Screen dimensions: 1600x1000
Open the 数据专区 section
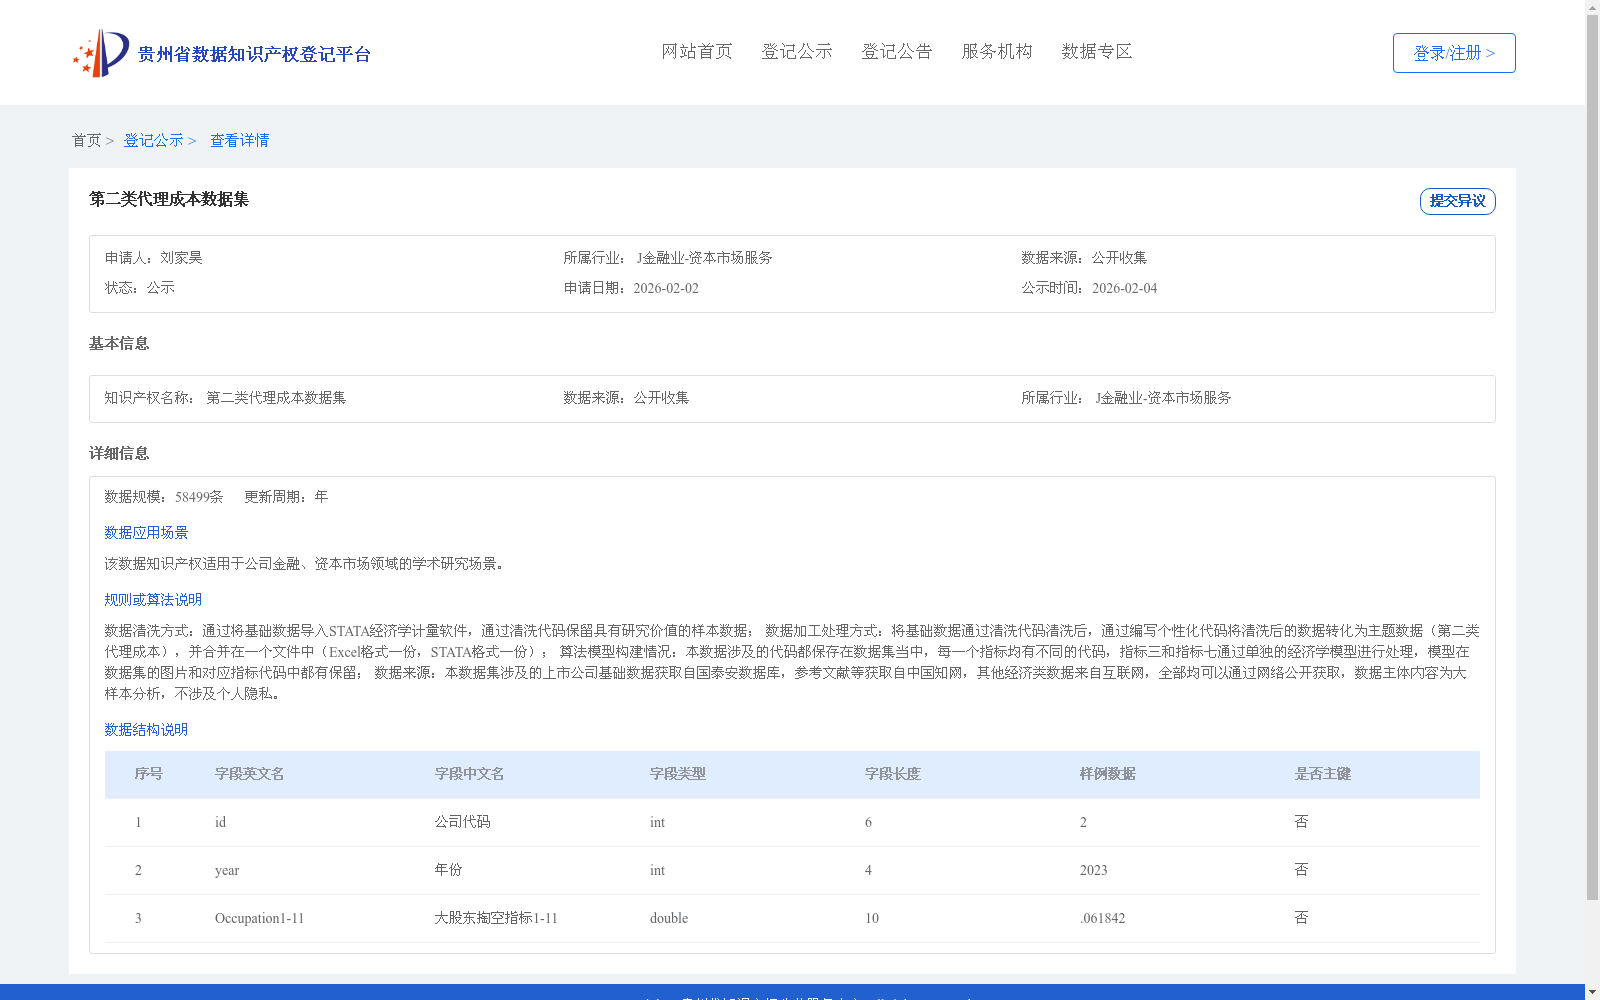(1097, 52)
